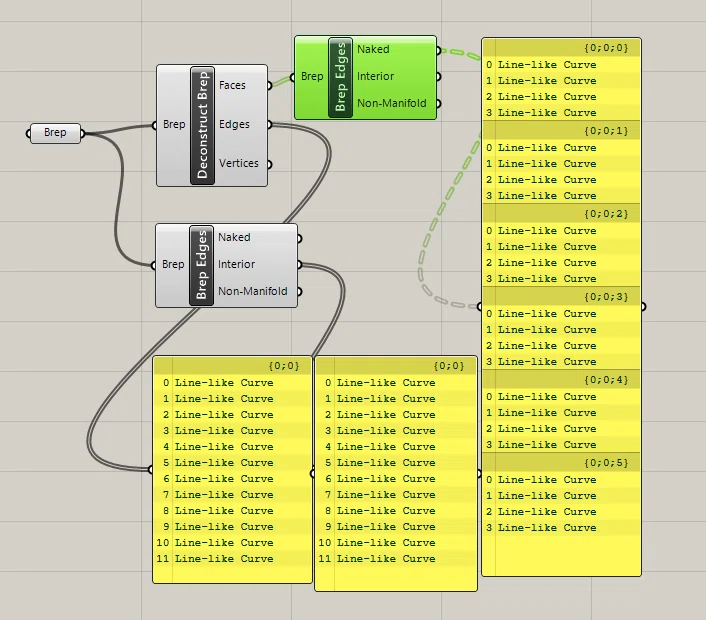706x620 pixels.
Task: Click item 0 under branch {0;0;4}
Action: point(561,397)
